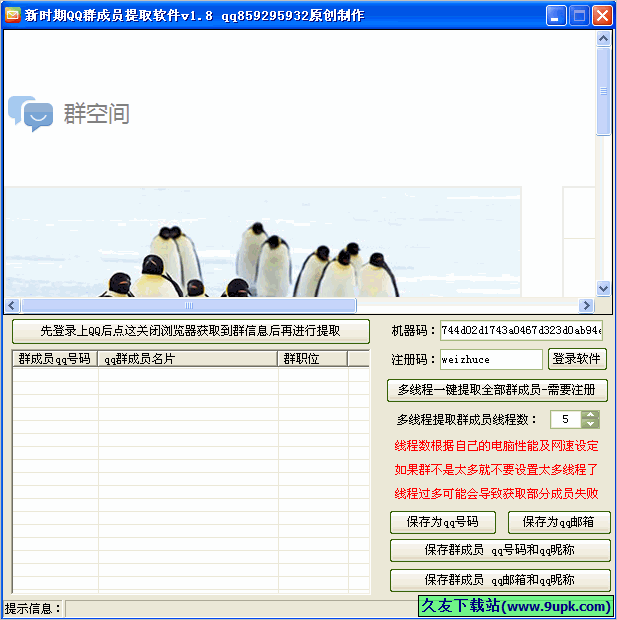The height and width of the screenshot is (620, 617).
Task: Click the penguins banner image
Action: (262, 242)
